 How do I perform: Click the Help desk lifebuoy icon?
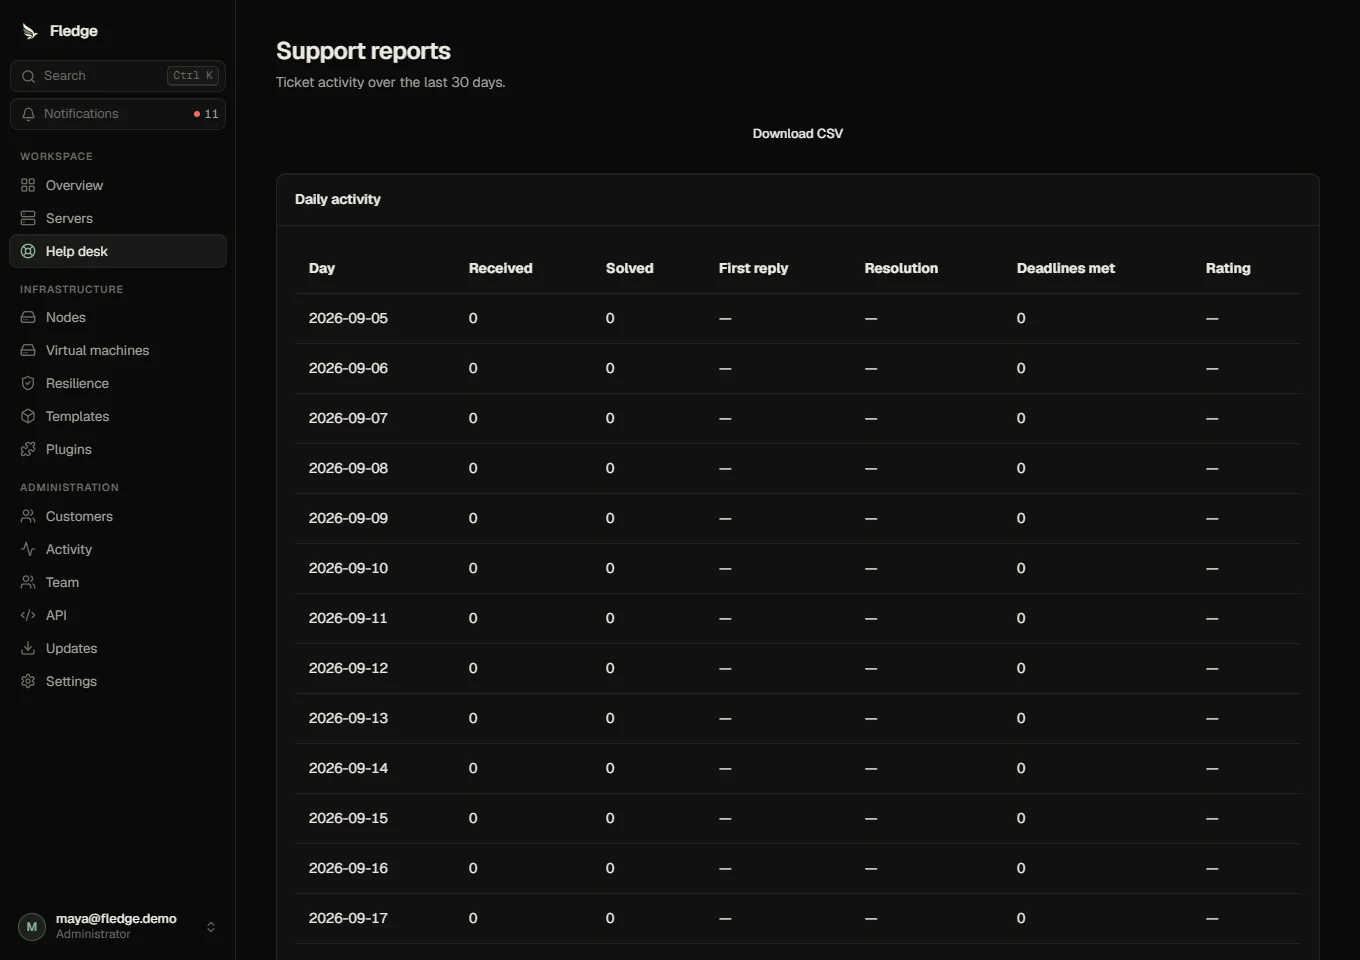click(28, 251)
